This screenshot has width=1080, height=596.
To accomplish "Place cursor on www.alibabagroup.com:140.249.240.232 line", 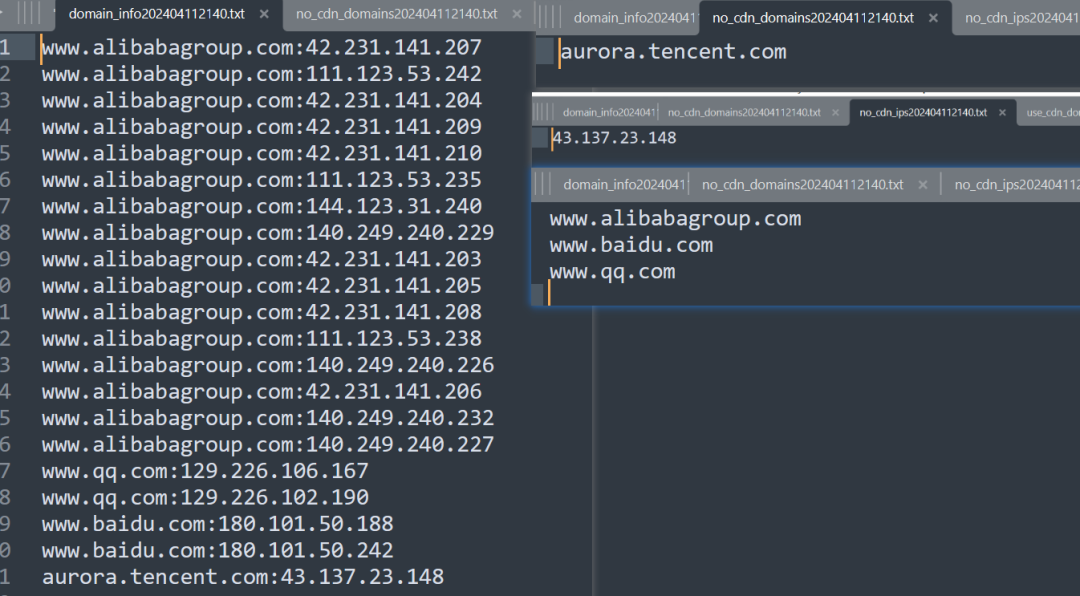I will click(268, 418).
